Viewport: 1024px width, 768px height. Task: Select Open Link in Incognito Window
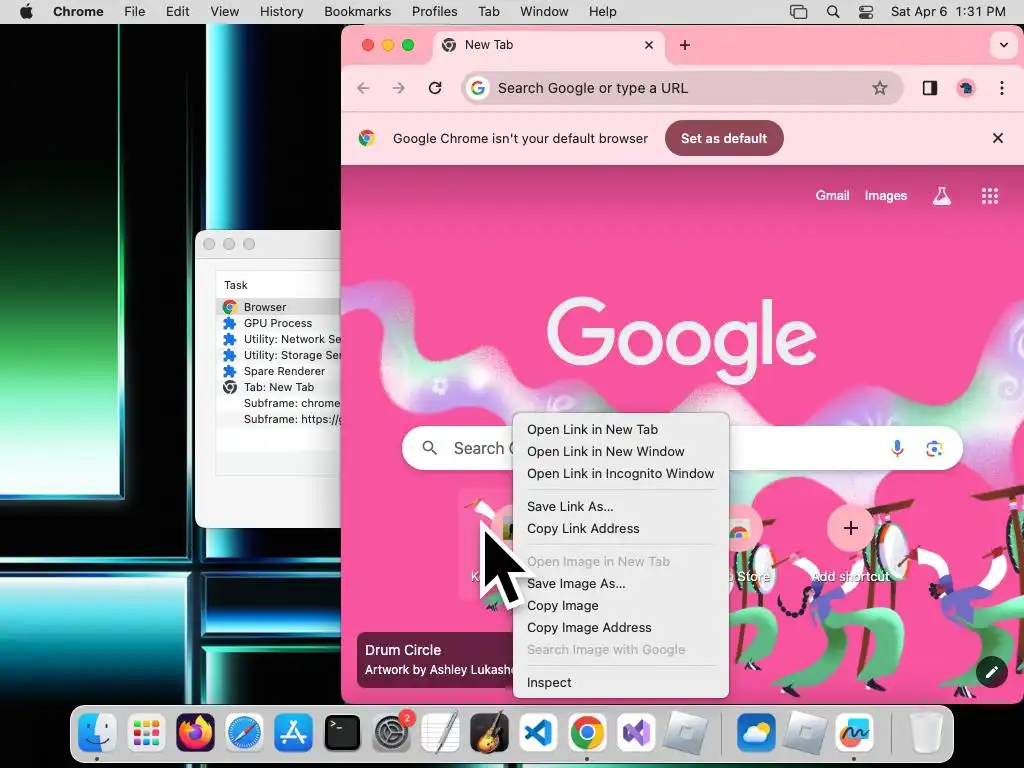[620, 473]
